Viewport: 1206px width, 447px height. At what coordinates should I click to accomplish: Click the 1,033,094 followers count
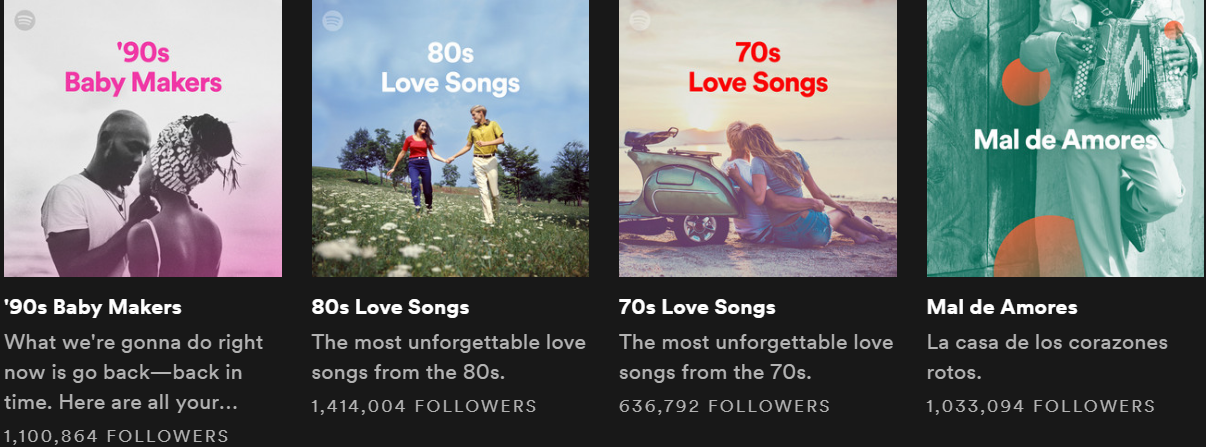1040,406
